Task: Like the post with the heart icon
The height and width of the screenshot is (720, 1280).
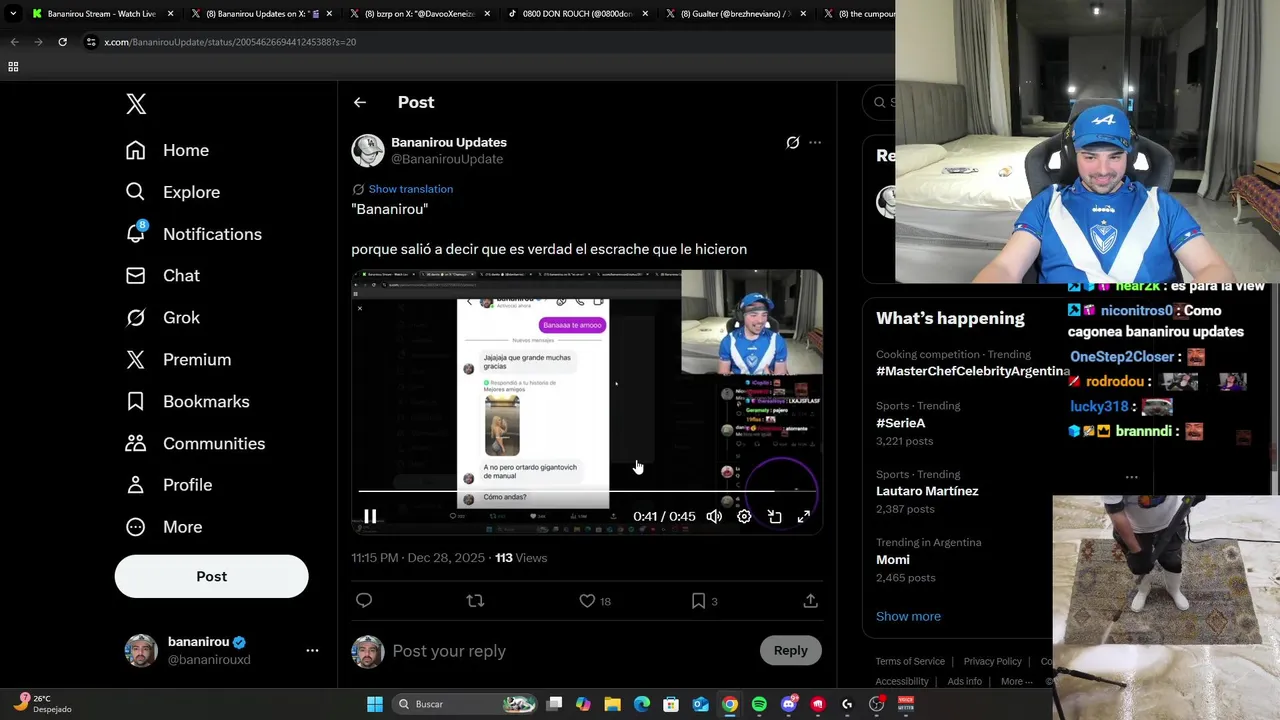Action: [587, 600]
